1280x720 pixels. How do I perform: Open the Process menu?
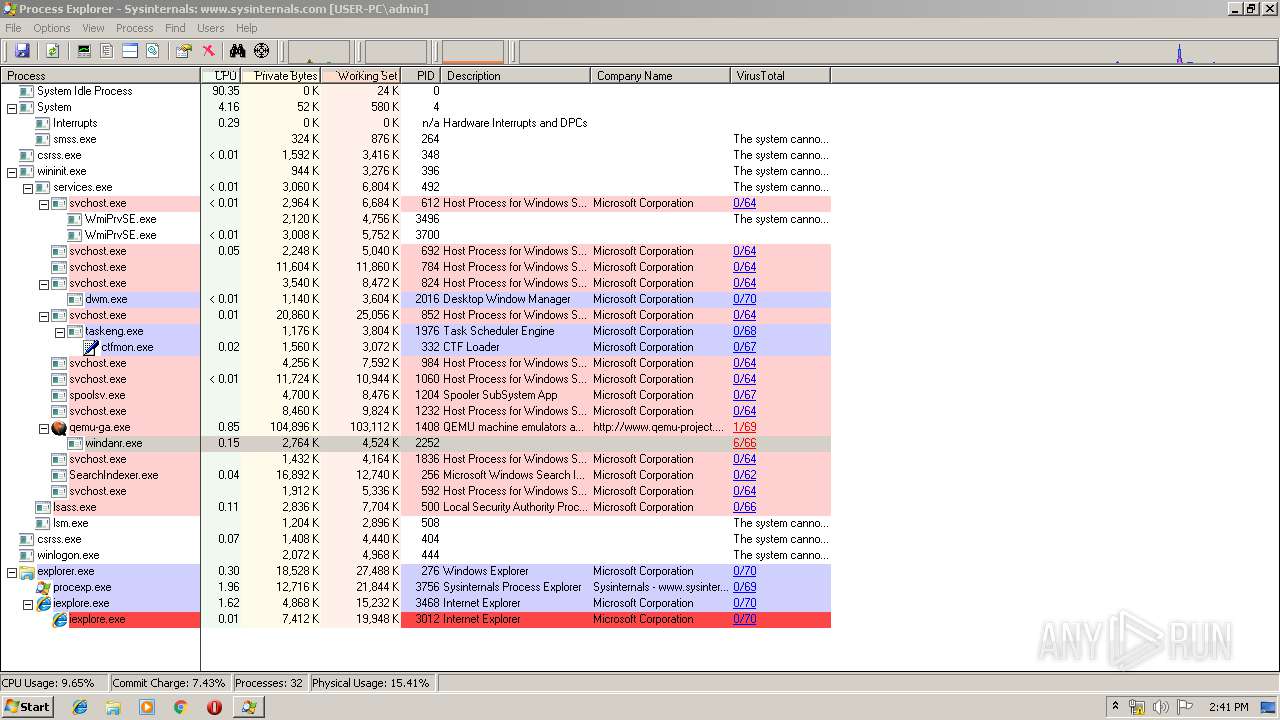[135, 28]
